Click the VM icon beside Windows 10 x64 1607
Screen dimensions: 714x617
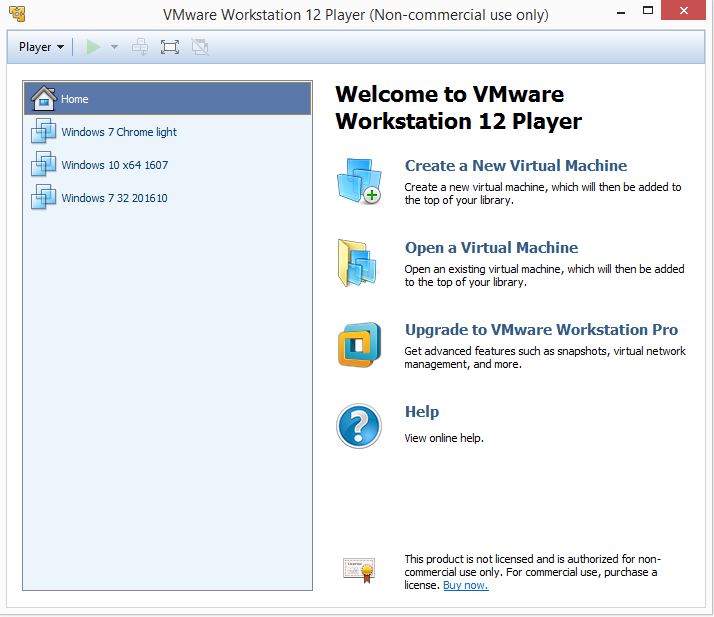tap(44, 164)
